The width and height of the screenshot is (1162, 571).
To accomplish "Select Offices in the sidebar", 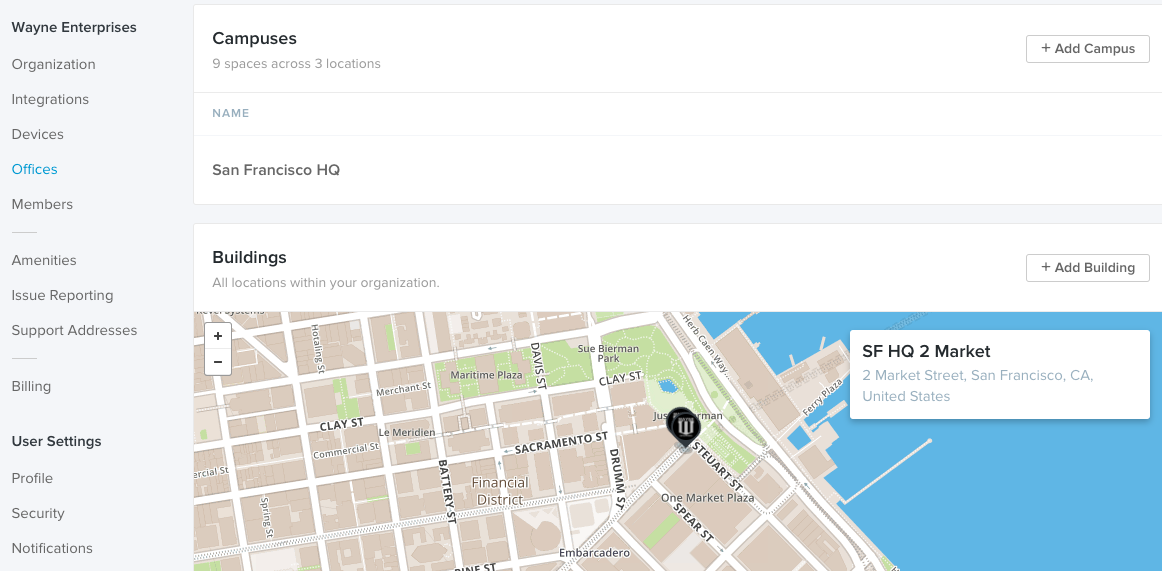I will [35, 169].
